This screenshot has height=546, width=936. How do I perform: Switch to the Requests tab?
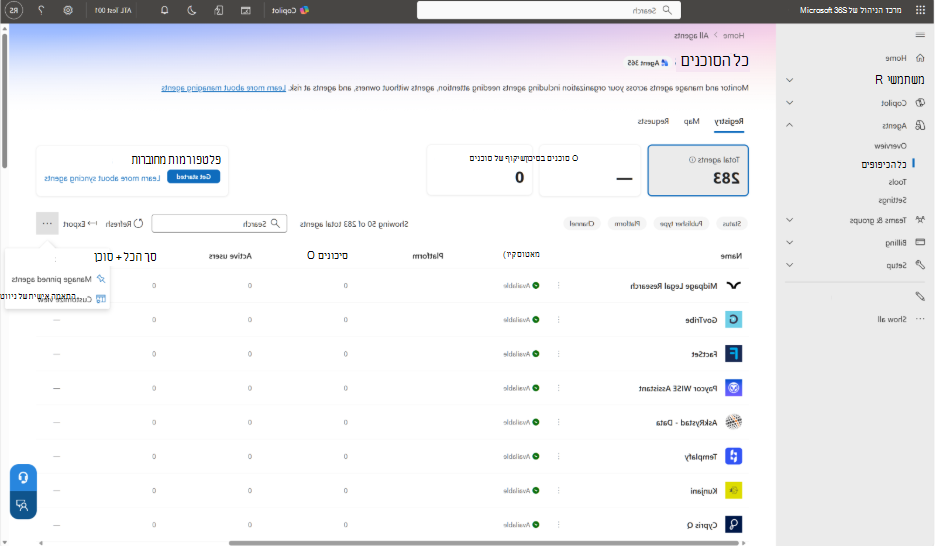pyautogui.click(x=653, y=121)
